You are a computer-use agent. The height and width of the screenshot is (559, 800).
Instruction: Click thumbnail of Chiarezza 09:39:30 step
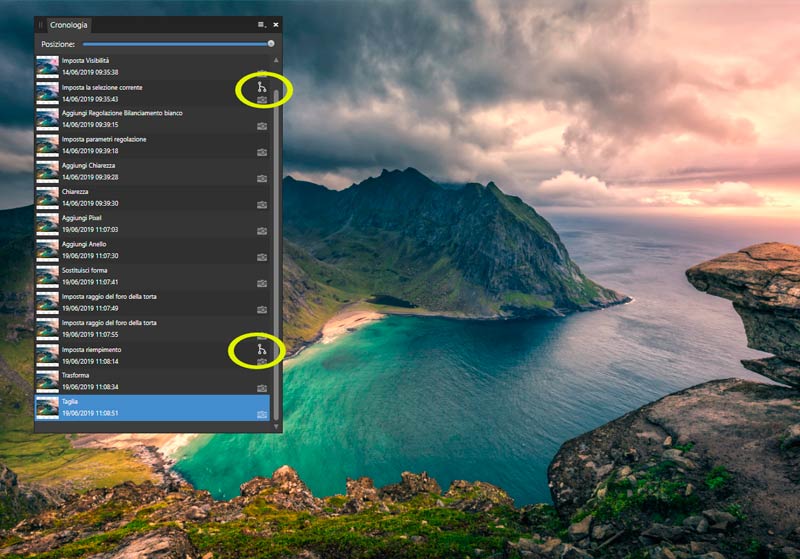coord(47,198)
